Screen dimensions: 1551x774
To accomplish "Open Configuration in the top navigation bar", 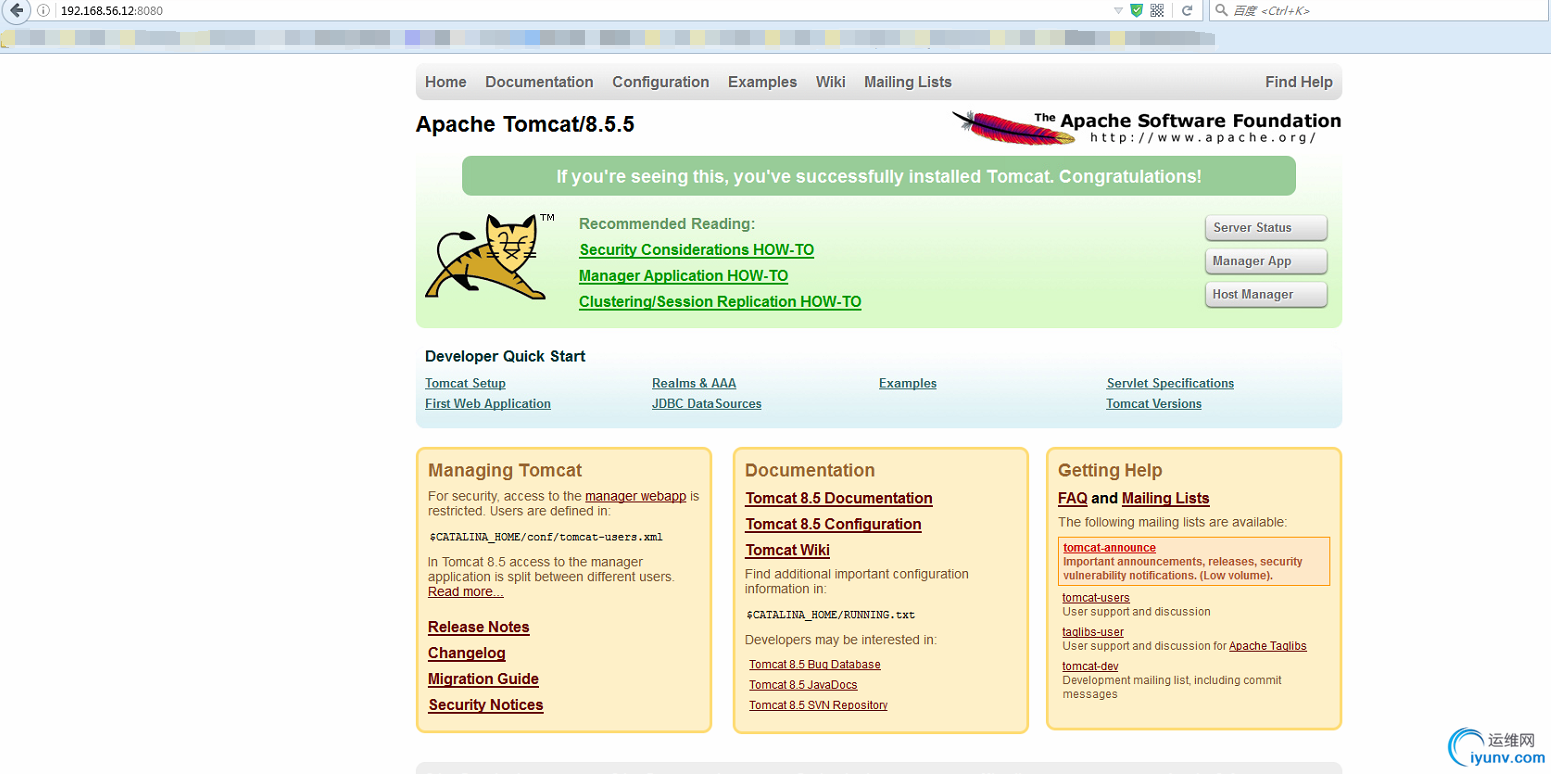I will (661, 82).
